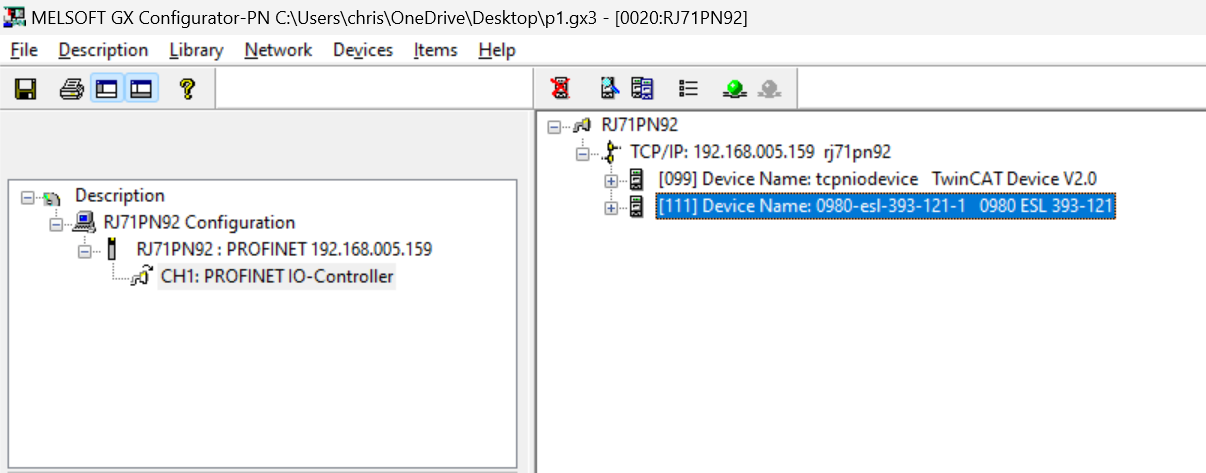Click the green online connect icon
Viewport: 1206px width, 473px height.
click(734, 89)
